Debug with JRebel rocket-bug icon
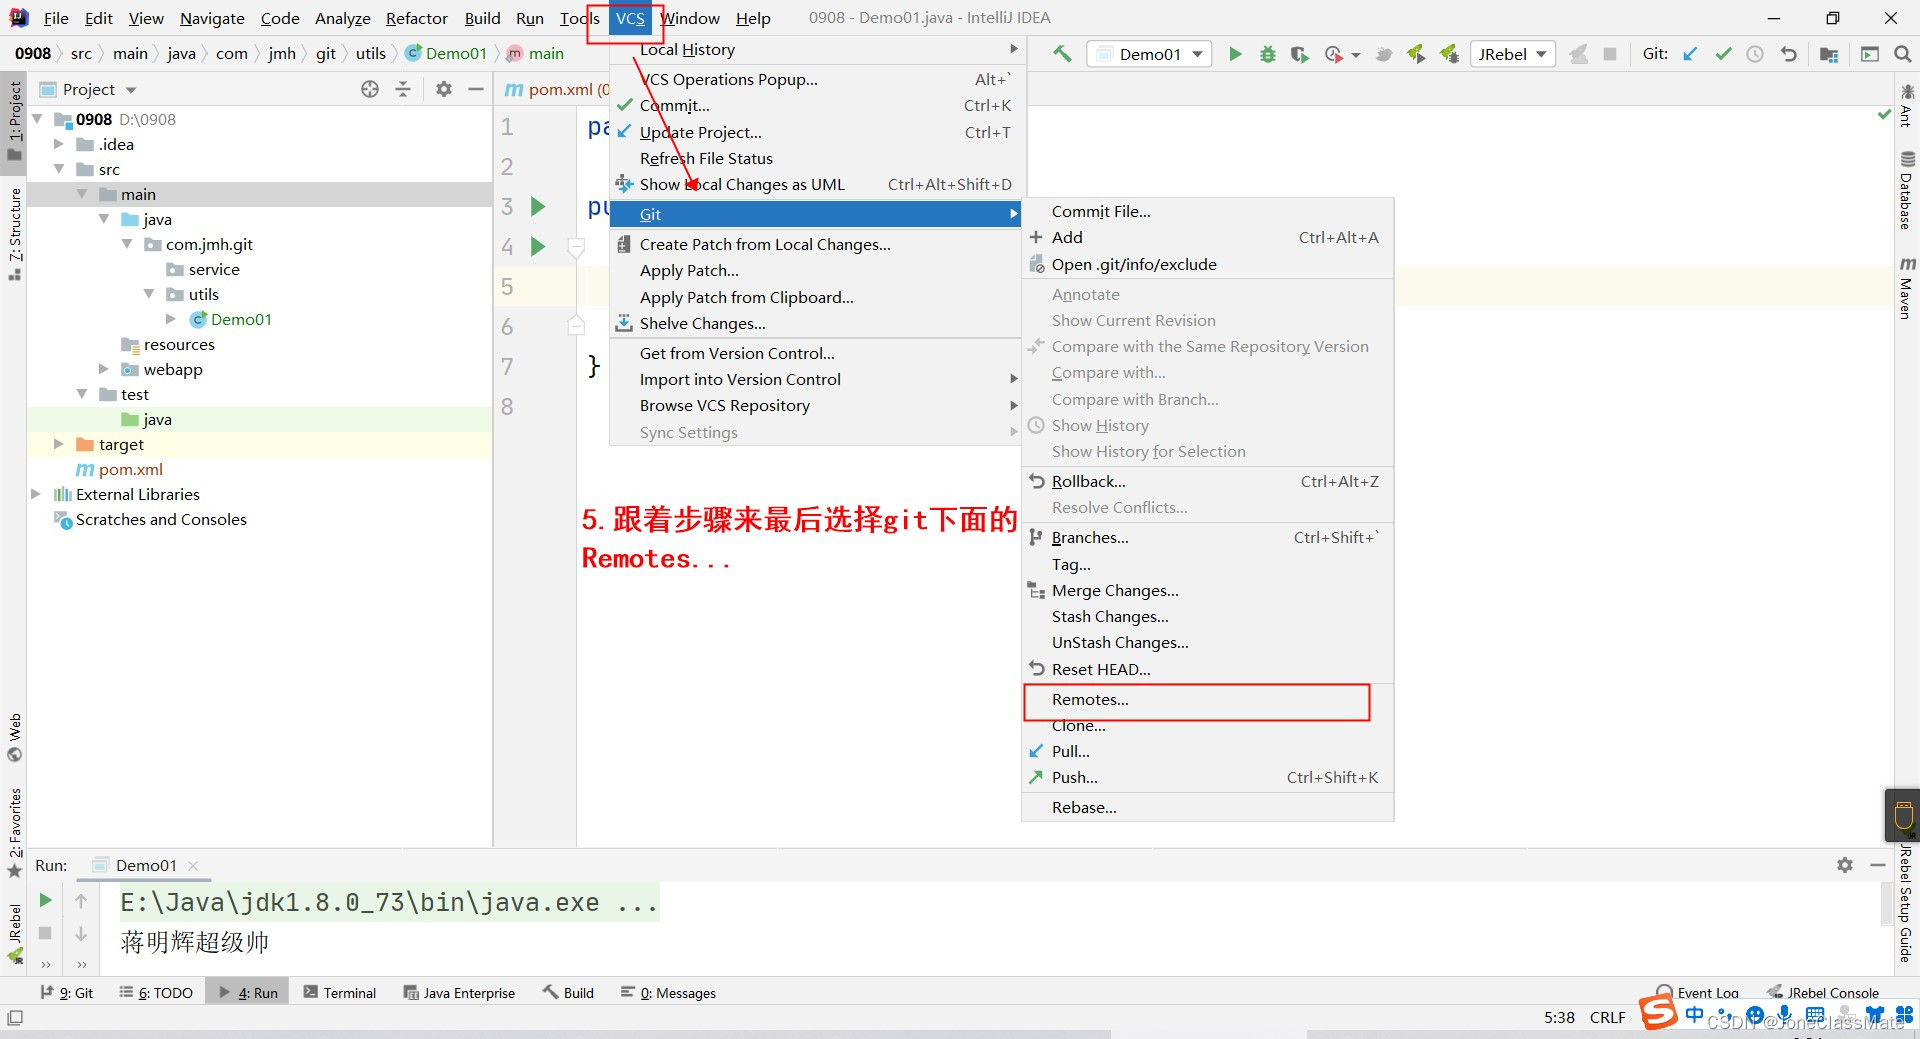The height and width of the screenshot is (1039, 1920). coord(1449,54)
